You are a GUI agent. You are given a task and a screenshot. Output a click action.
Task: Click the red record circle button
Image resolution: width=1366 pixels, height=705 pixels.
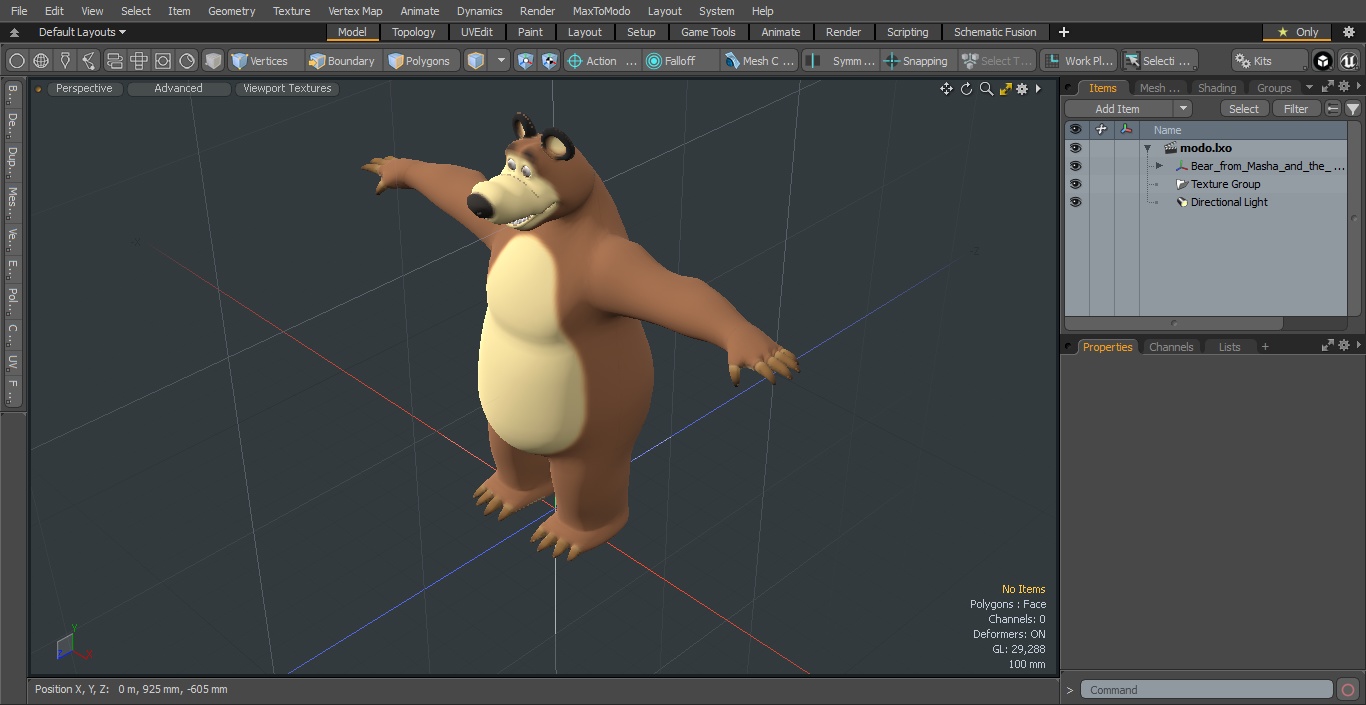(x=1348, y=690)
